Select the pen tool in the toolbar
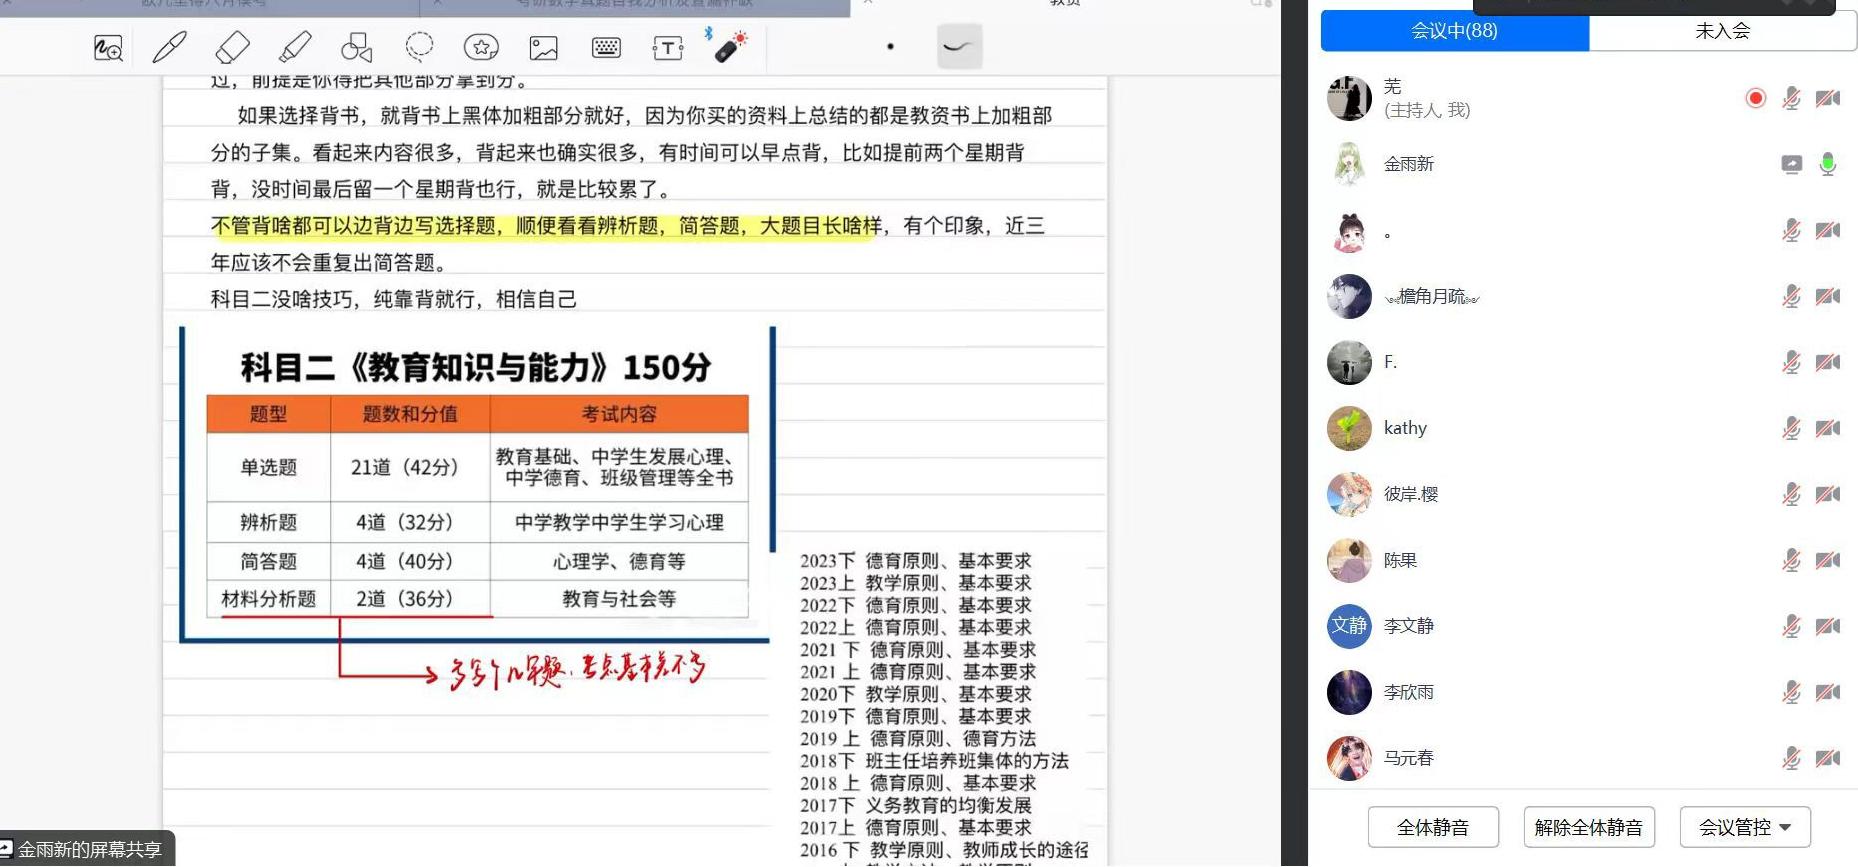The image size is (1858, 867). (x=169, y=47)
